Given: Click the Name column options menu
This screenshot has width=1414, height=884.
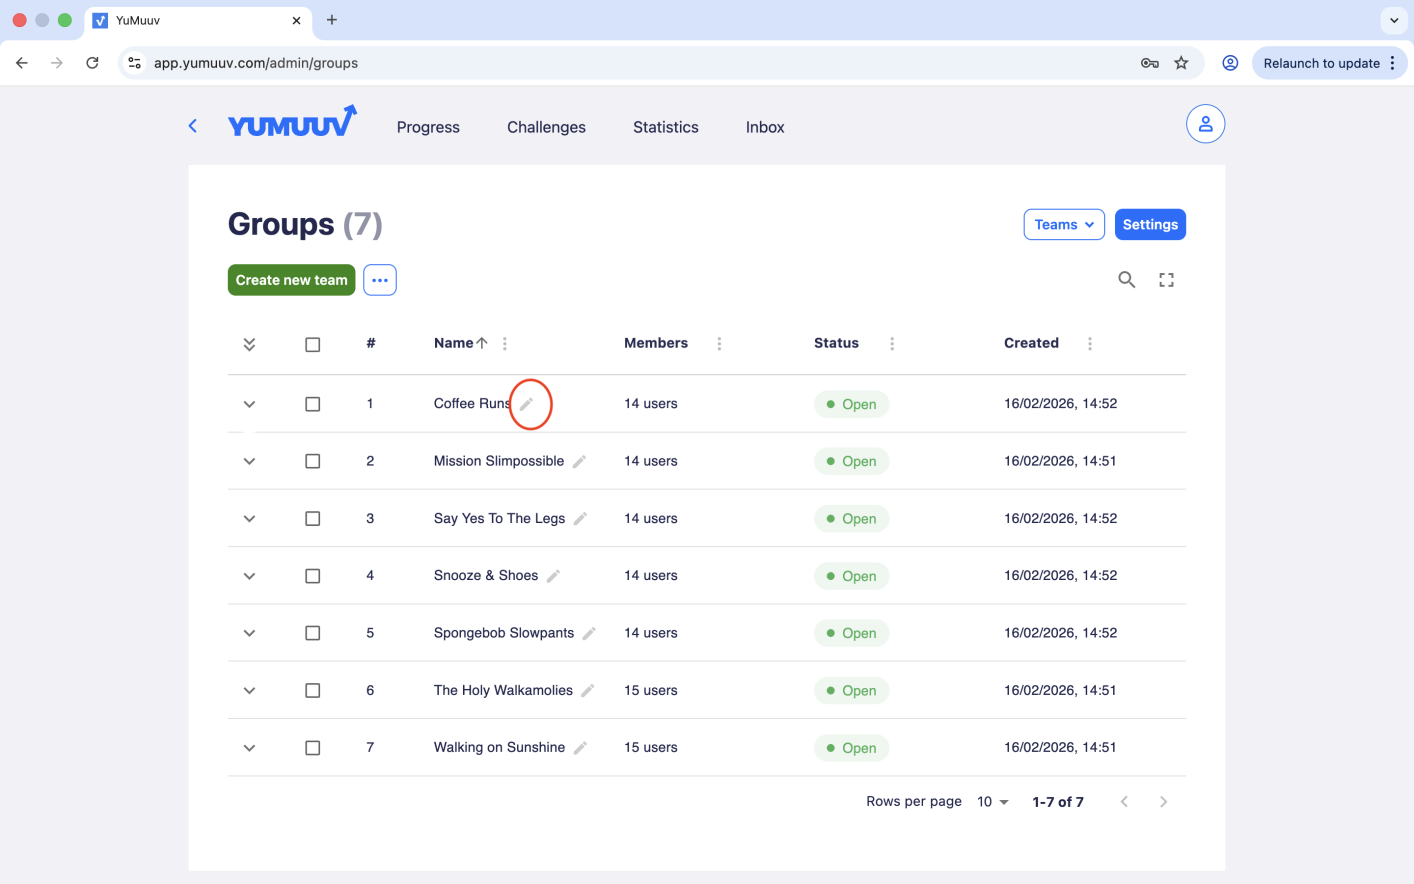Looking at the screenshot, I should coord(505,344).
